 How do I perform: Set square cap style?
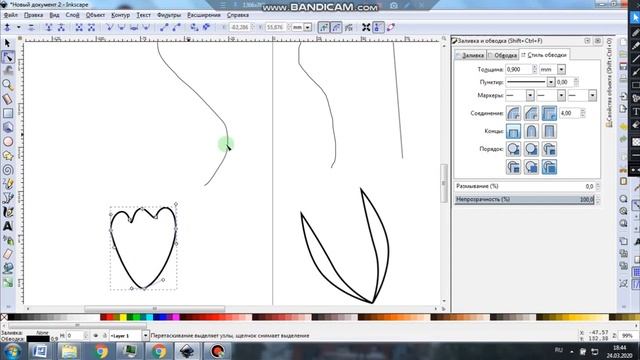coord(549,131)
